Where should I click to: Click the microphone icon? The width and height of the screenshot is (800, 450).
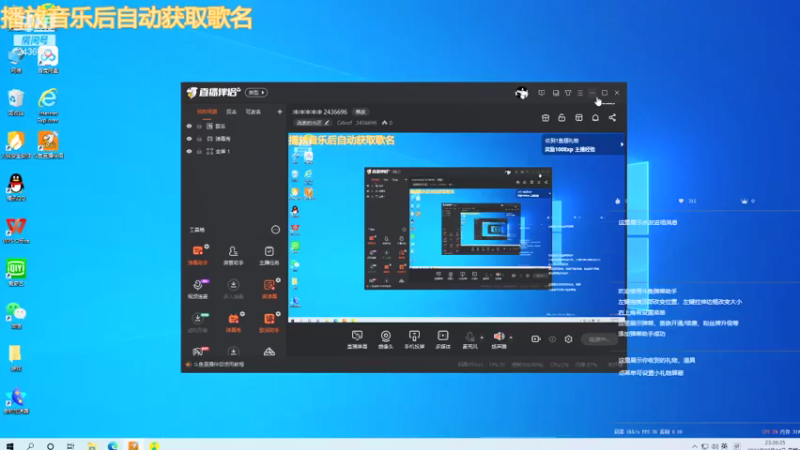click(470, 339)
